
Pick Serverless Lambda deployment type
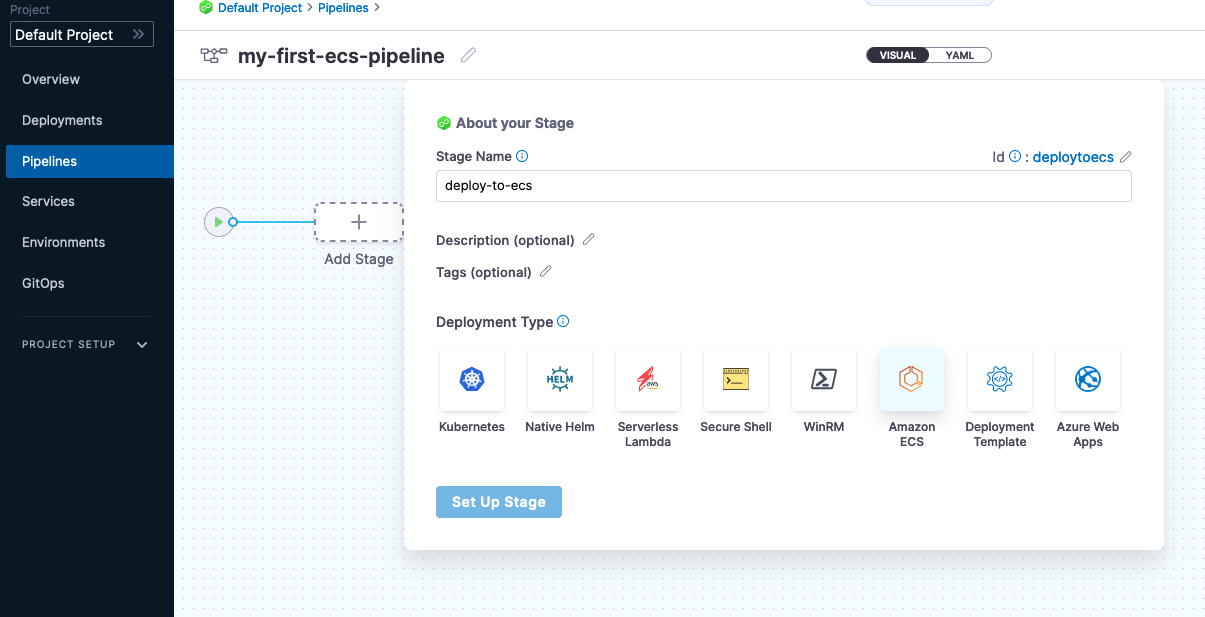coord(648,379)
